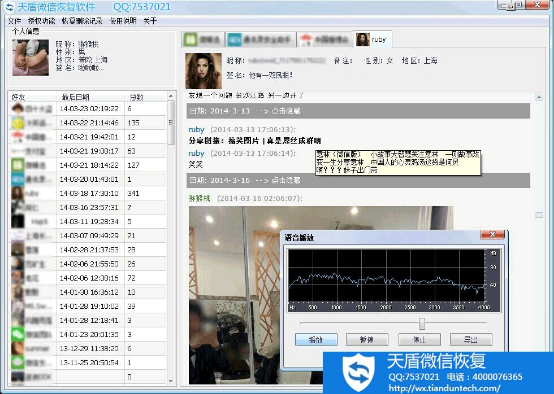554x394 pixels.
Task: Click ruby's avatar in the friend list
Action: click(18, 193)
